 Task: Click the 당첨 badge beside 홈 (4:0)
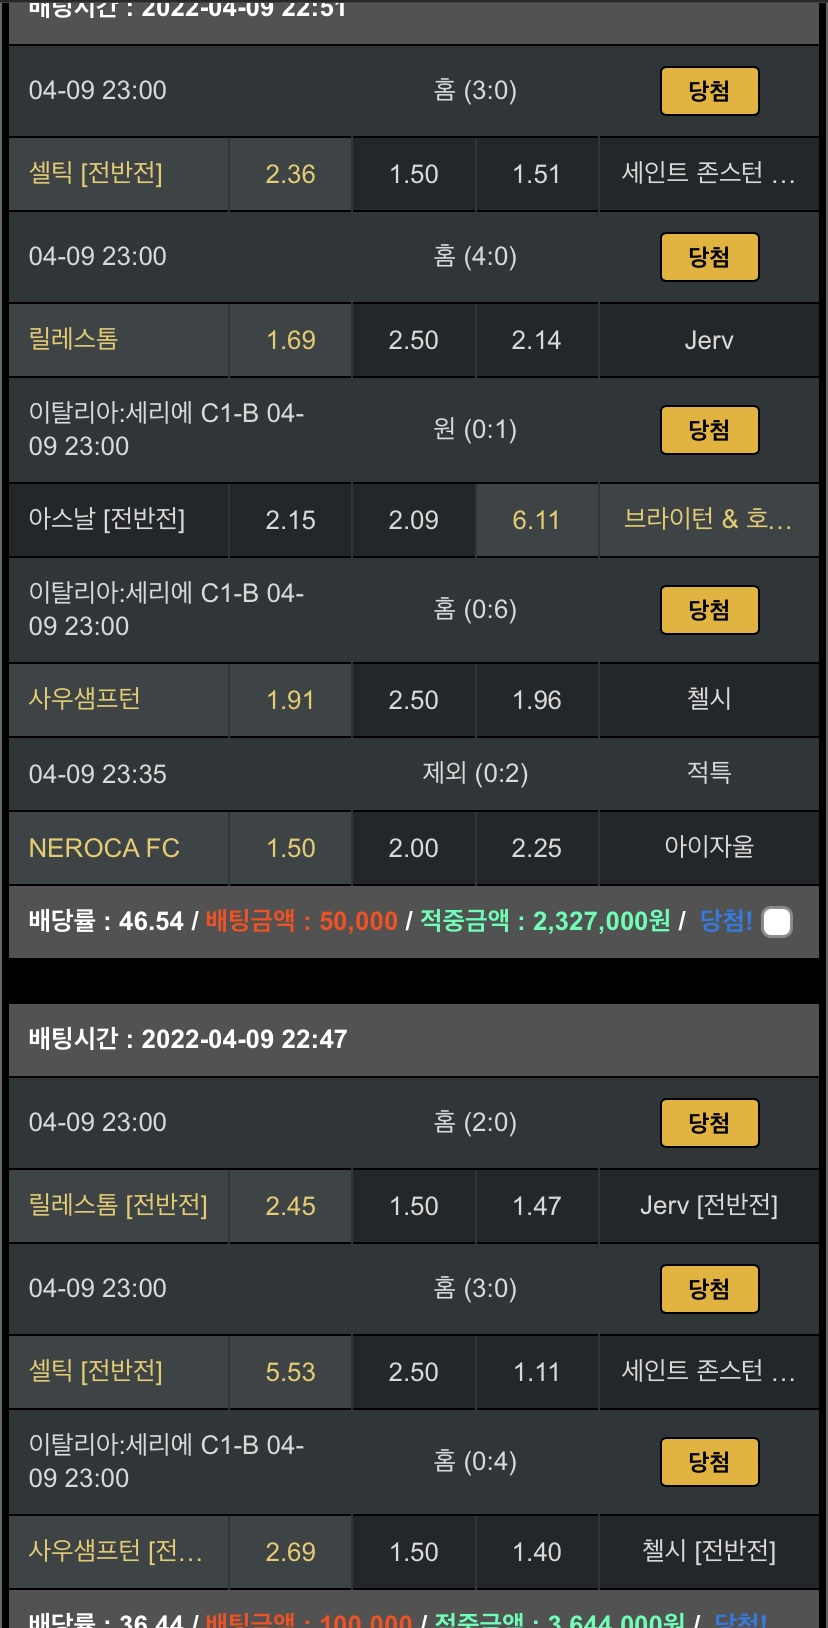click(709, 257)
